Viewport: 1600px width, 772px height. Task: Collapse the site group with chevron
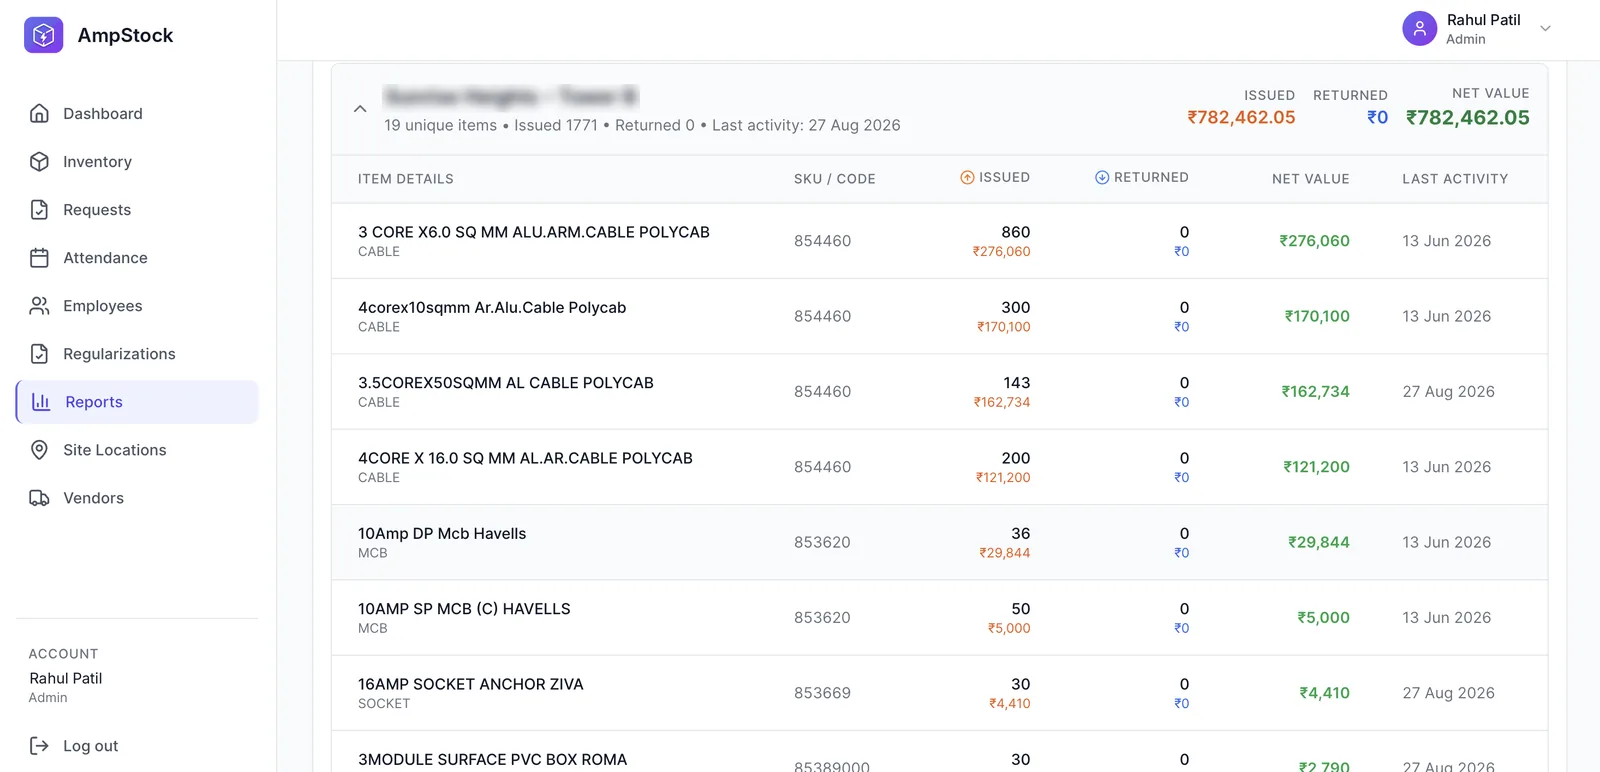[x=360, y=109]
